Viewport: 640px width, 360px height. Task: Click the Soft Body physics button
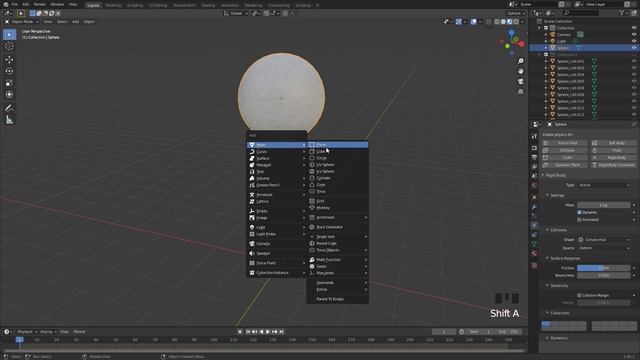click(613, 143)
